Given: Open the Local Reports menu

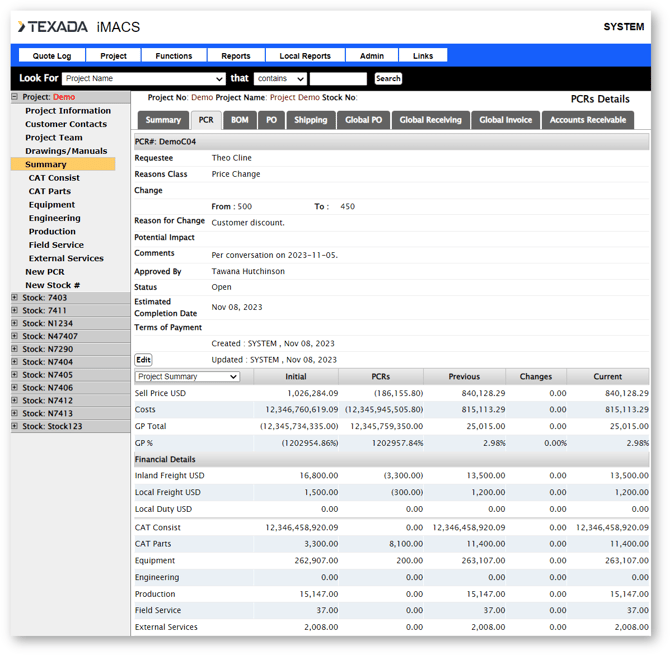Looking at the screenshot, I should tap(305, 56).
